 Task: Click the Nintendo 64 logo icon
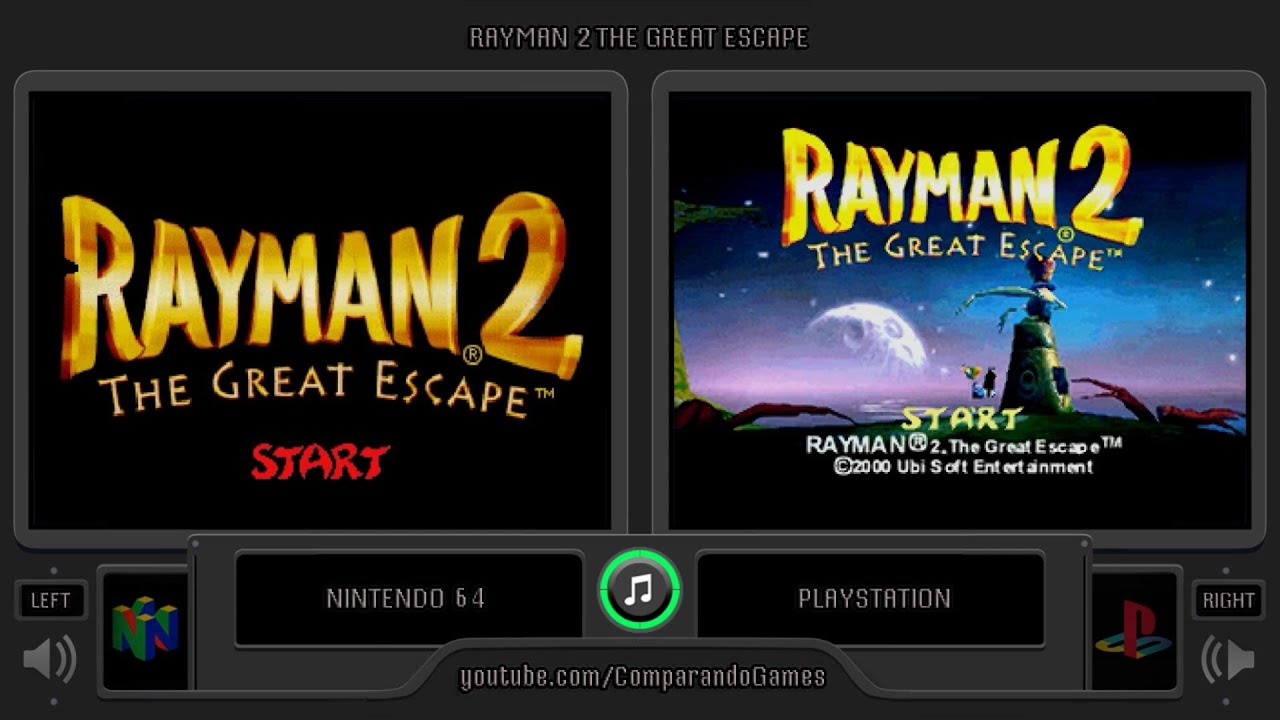[x=145, y=629]
